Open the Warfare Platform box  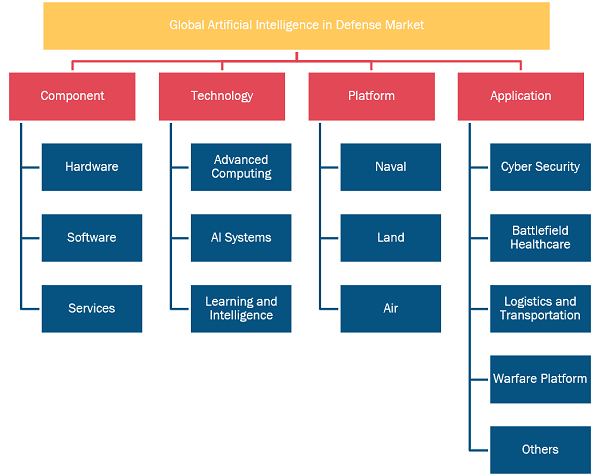tap(540, 379)
